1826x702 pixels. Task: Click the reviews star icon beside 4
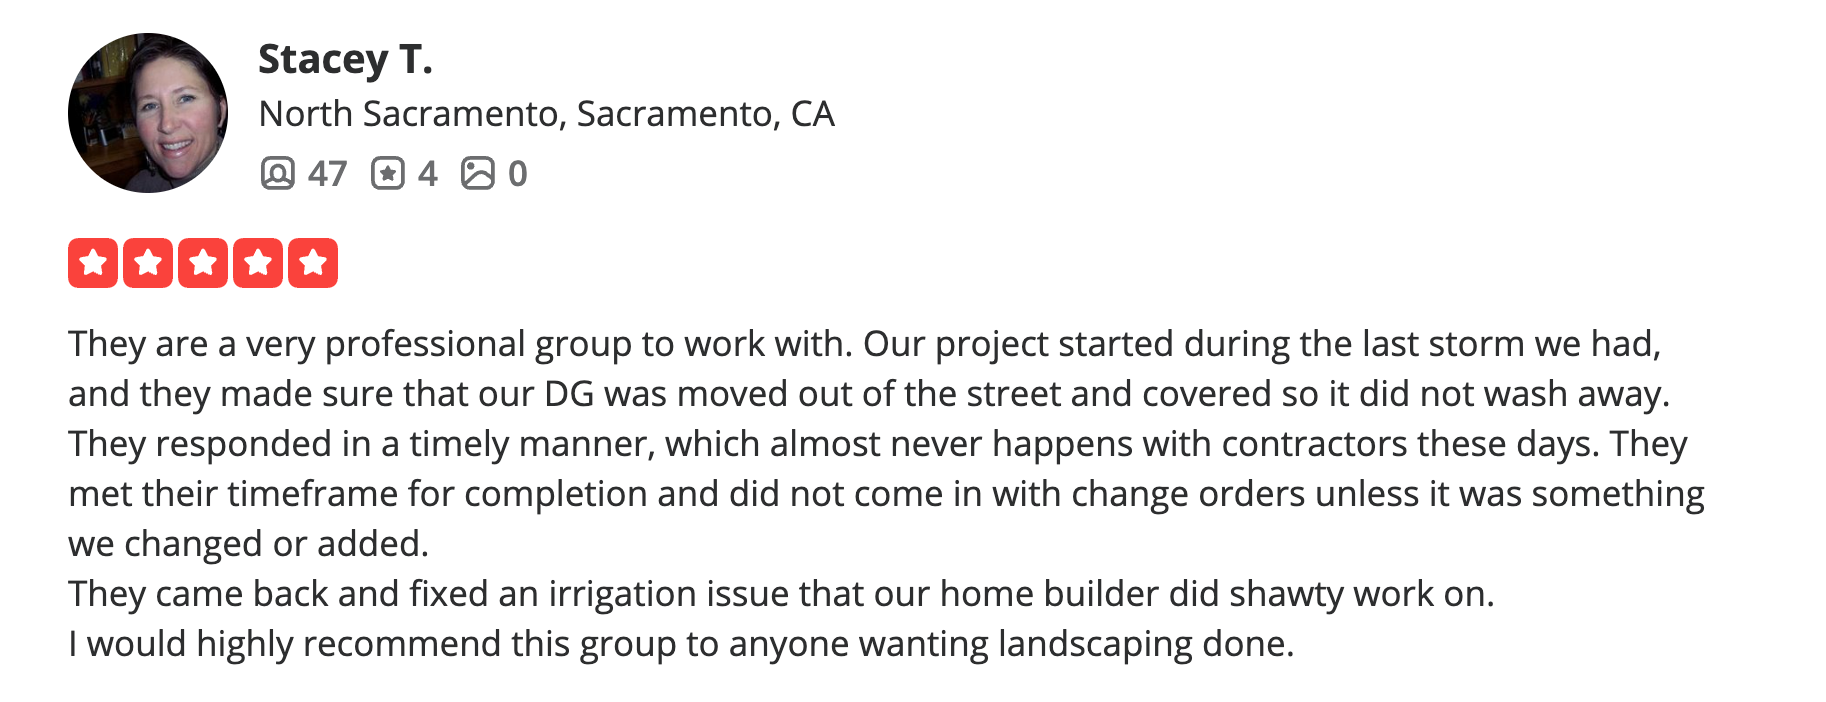(387, 173)
